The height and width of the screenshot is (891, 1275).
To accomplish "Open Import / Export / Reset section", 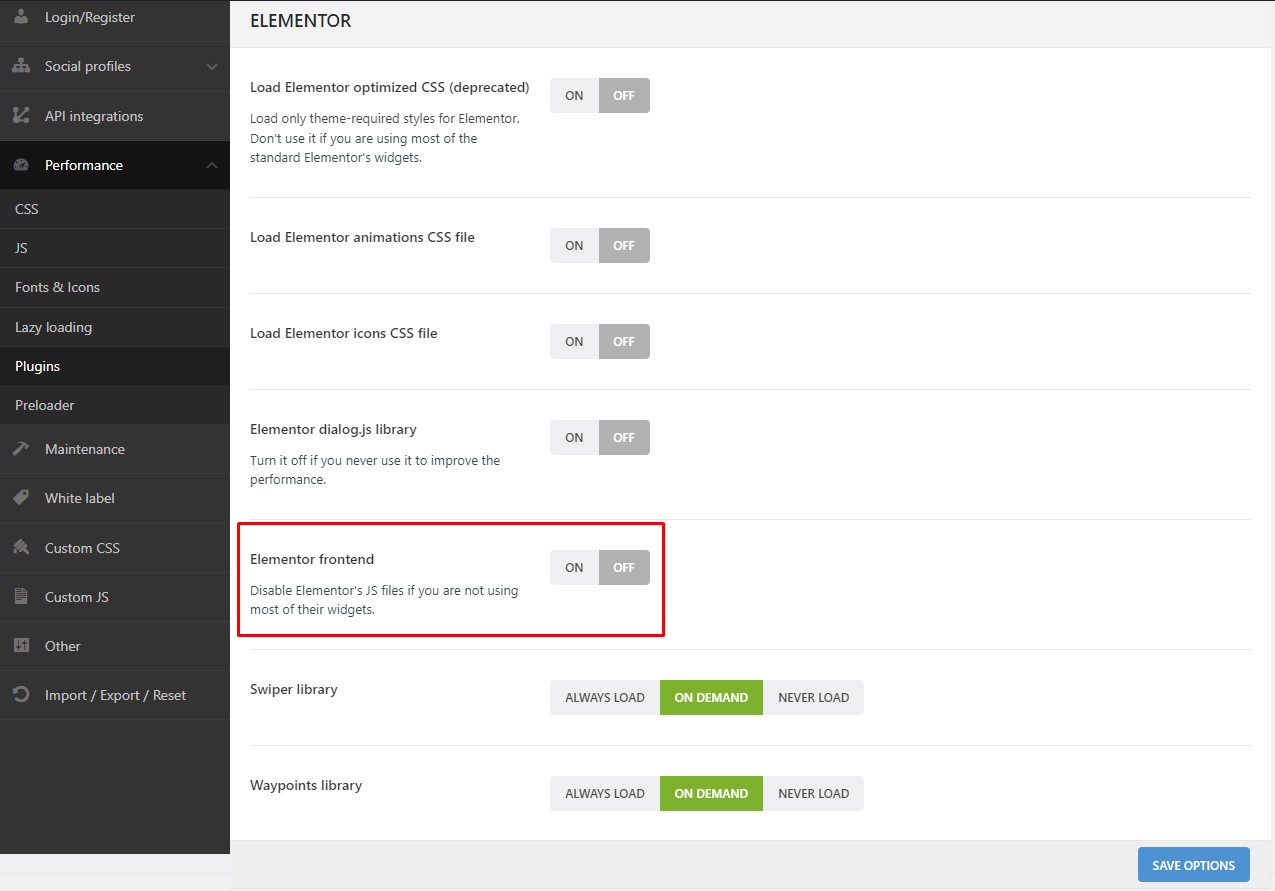I will click(115, 695).
